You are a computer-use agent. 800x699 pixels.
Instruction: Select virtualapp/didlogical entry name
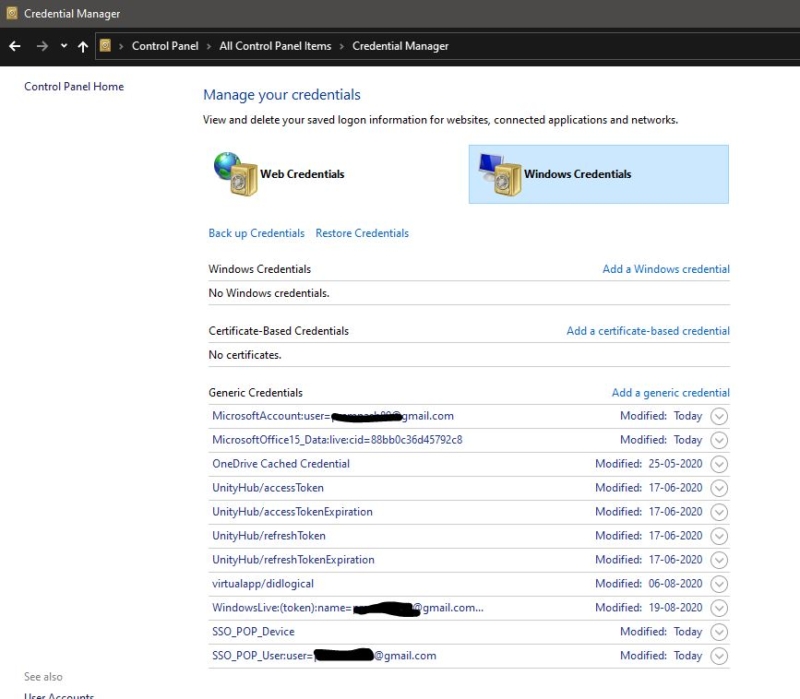click(x=263, y=584)
